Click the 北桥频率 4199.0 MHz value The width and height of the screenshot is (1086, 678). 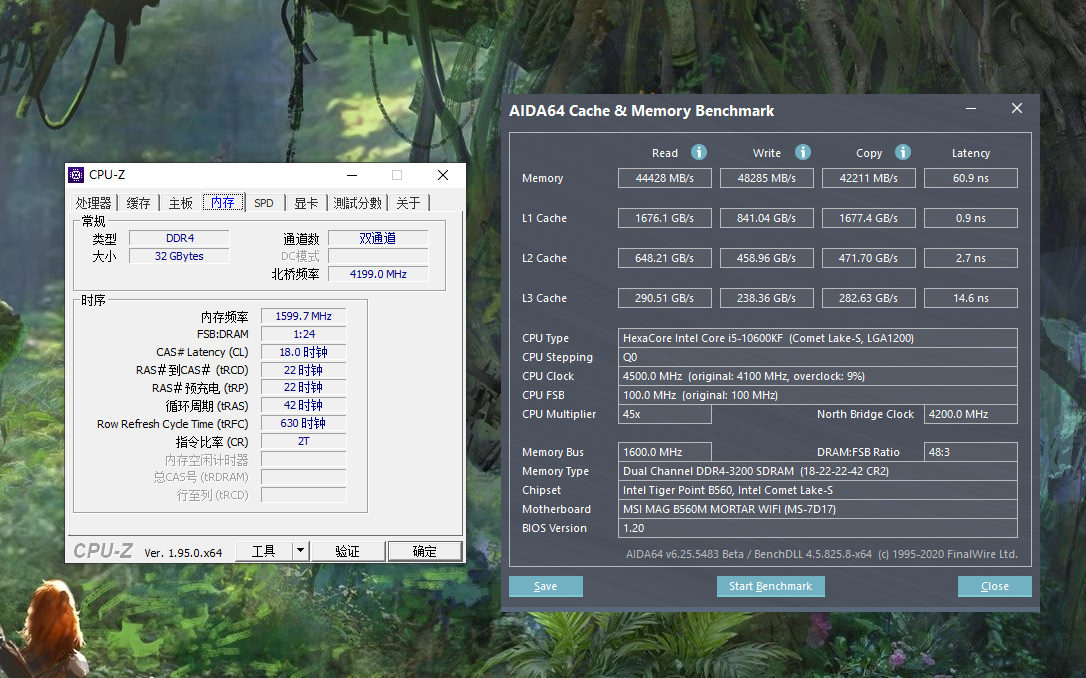coord(378,274)
